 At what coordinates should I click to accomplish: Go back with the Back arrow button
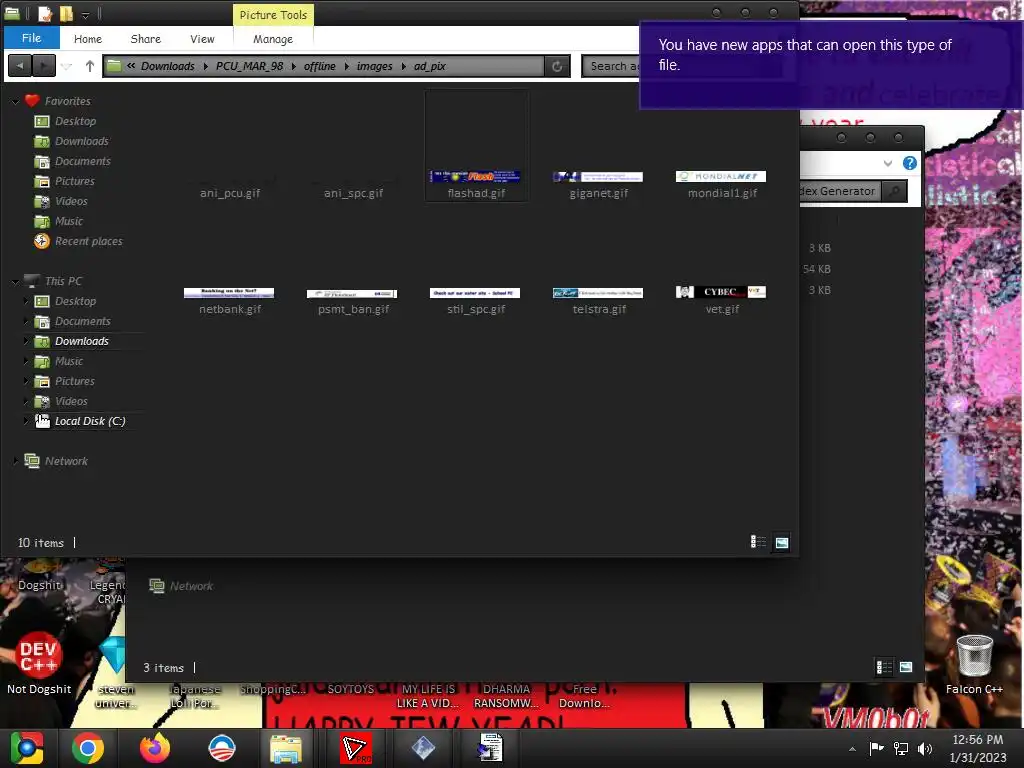point(20,66)
